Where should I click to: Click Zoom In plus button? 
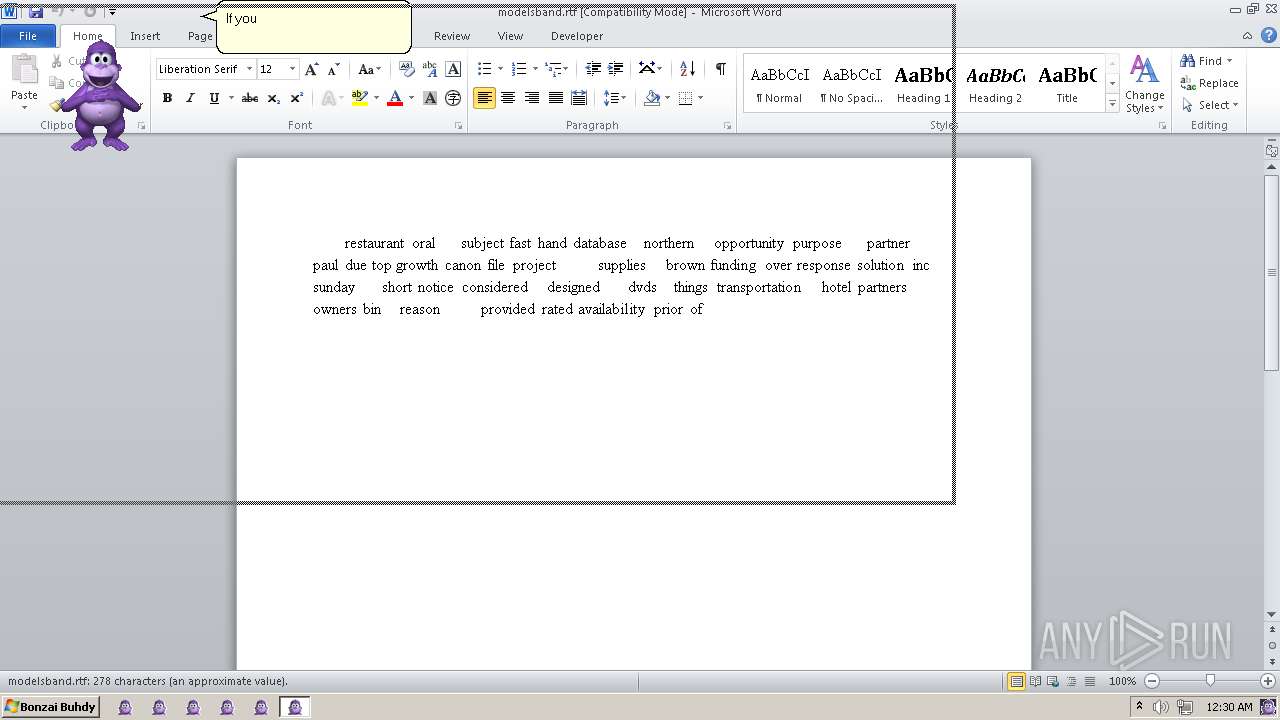tap(1267, 681)
